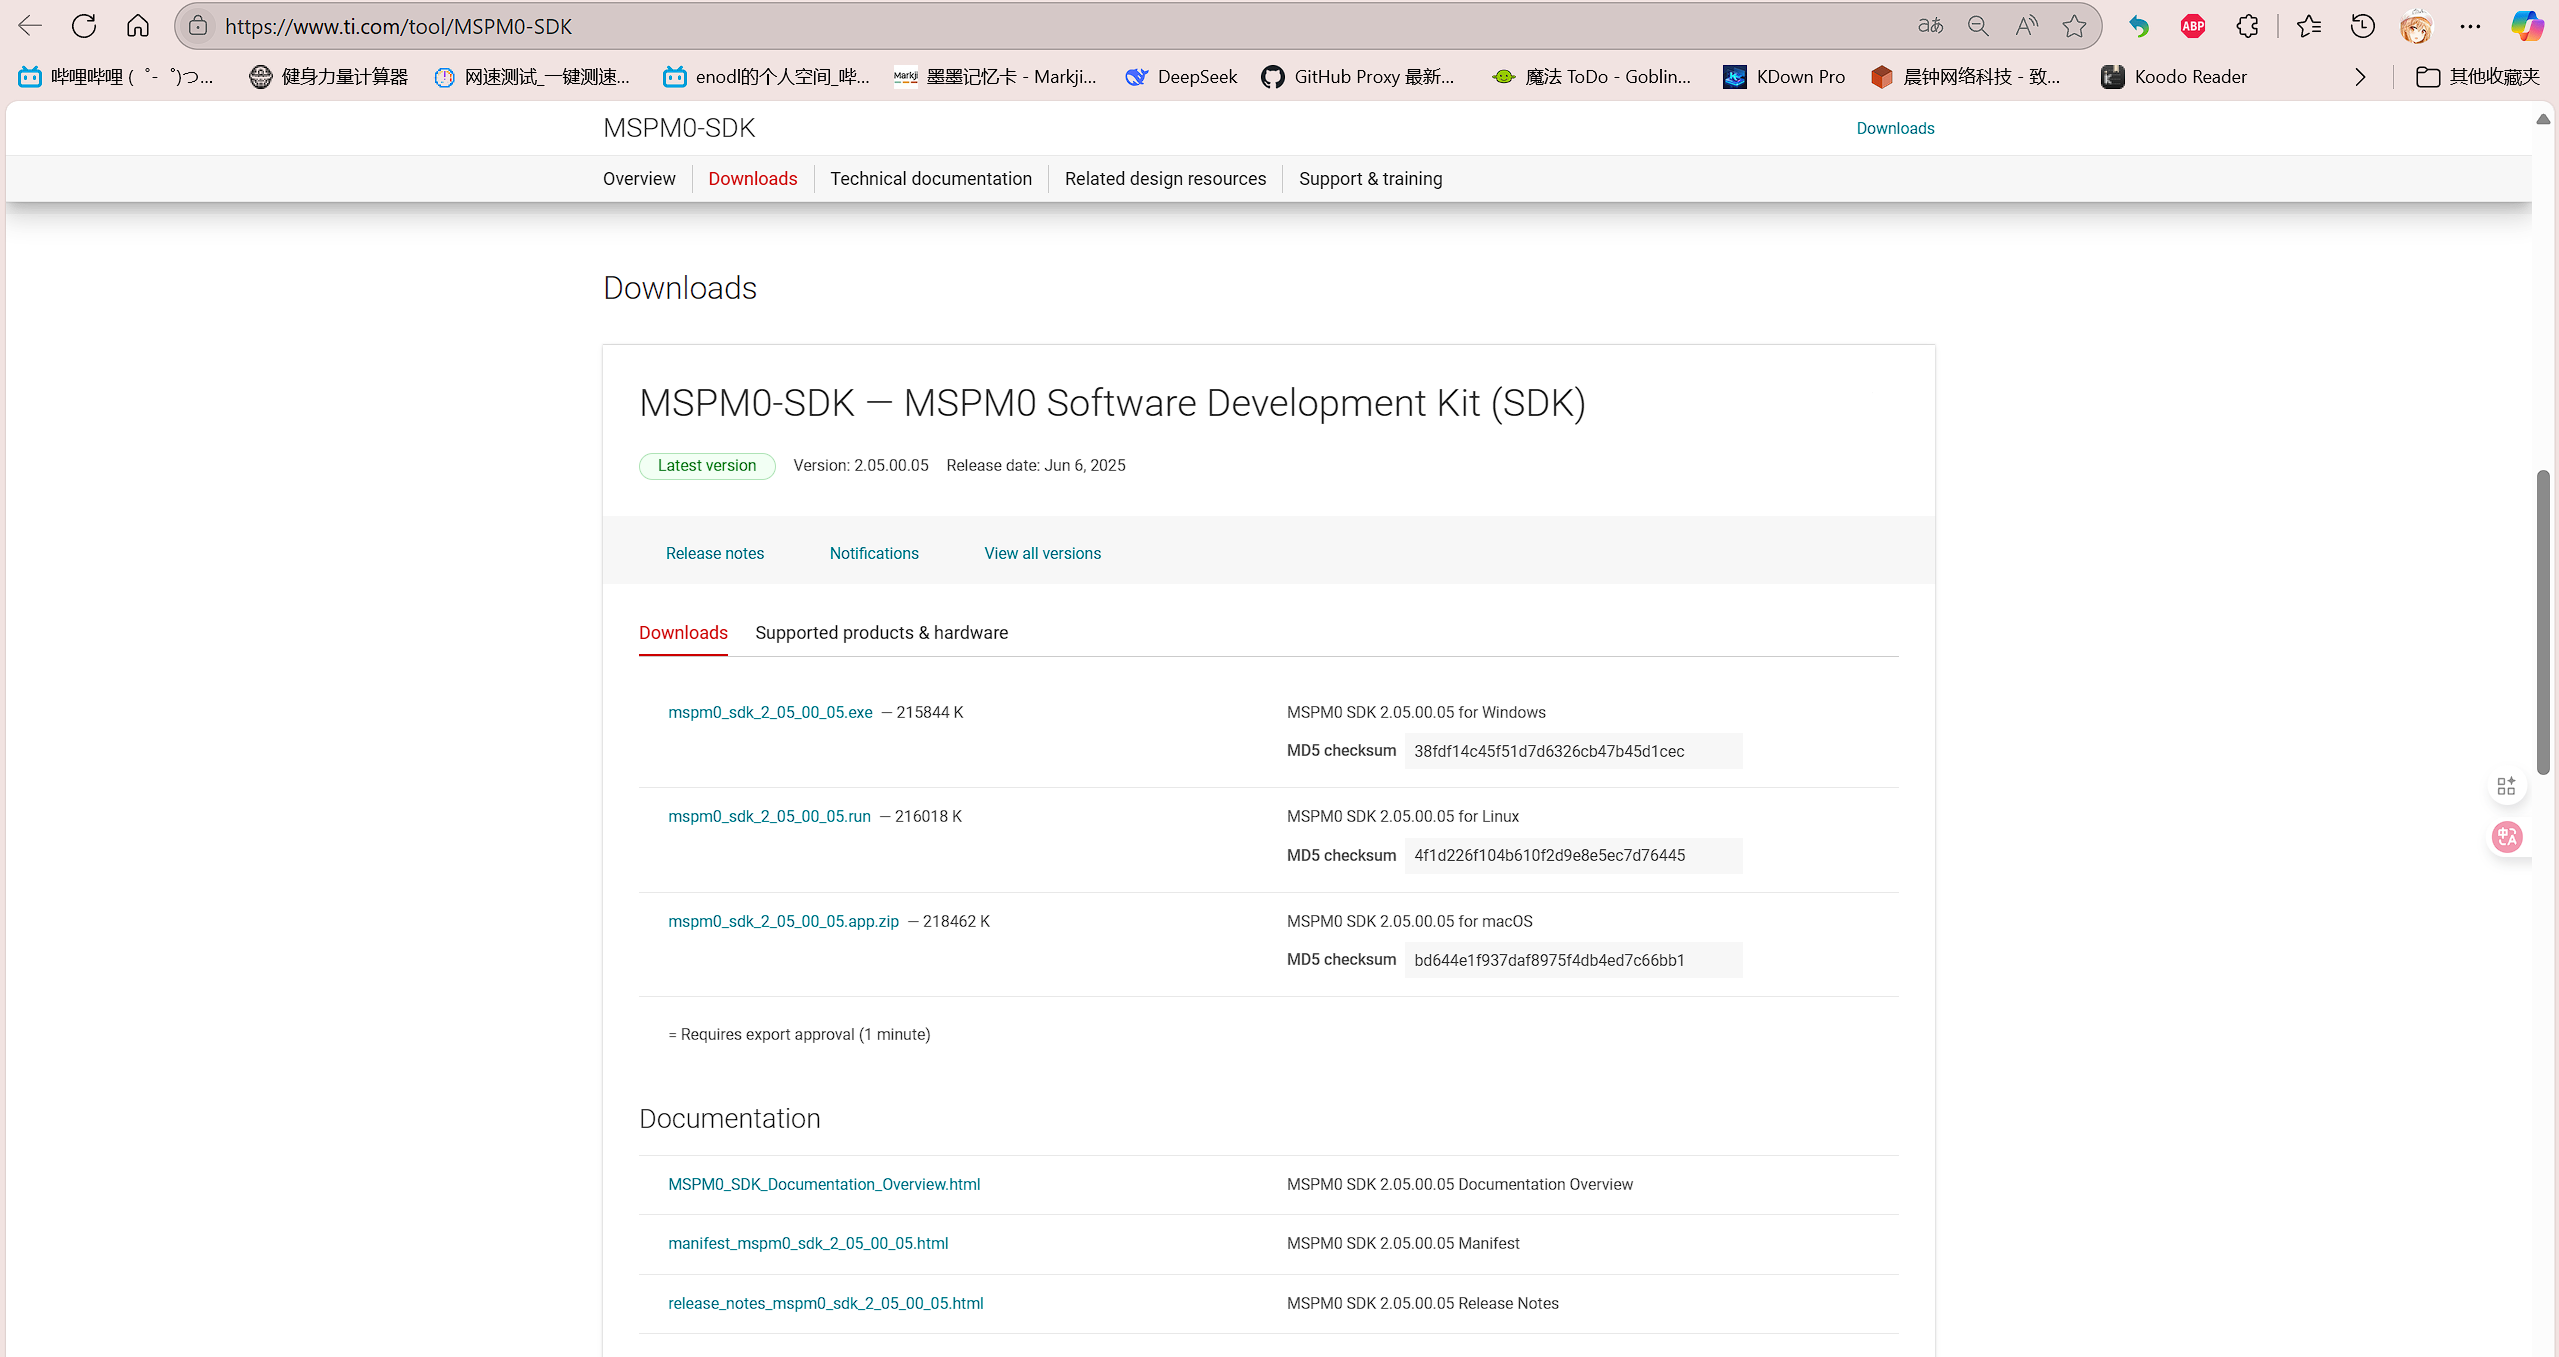Screen dimensions: 2559x1357
Task: Download mspm0_sdk_2_05_00_05.exe for Windows
Action: coord(770,712)
